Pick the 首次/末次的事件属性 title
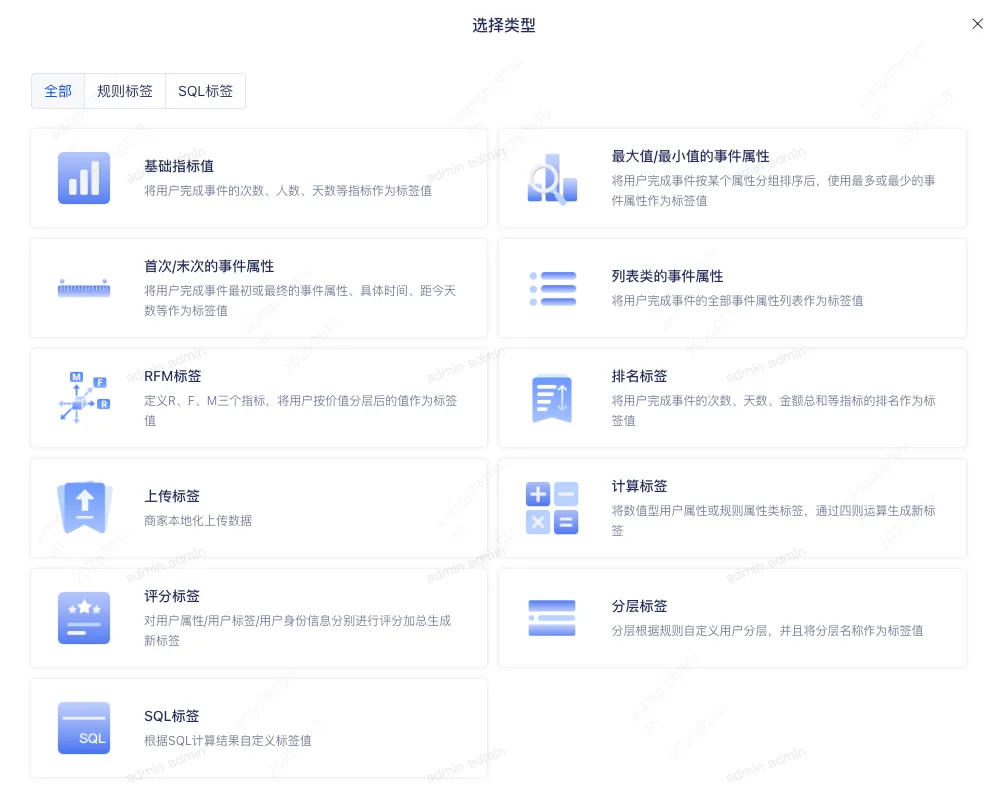 209,266
